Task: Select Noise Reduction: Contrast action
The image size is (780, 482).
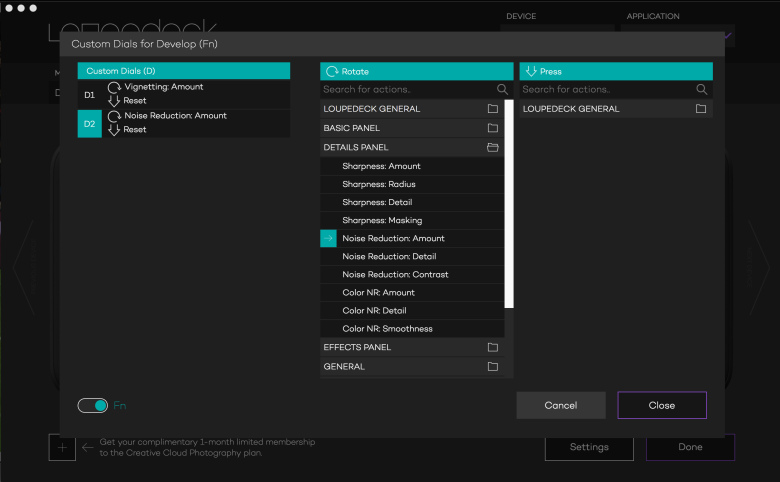Action: tap(412, 275)
